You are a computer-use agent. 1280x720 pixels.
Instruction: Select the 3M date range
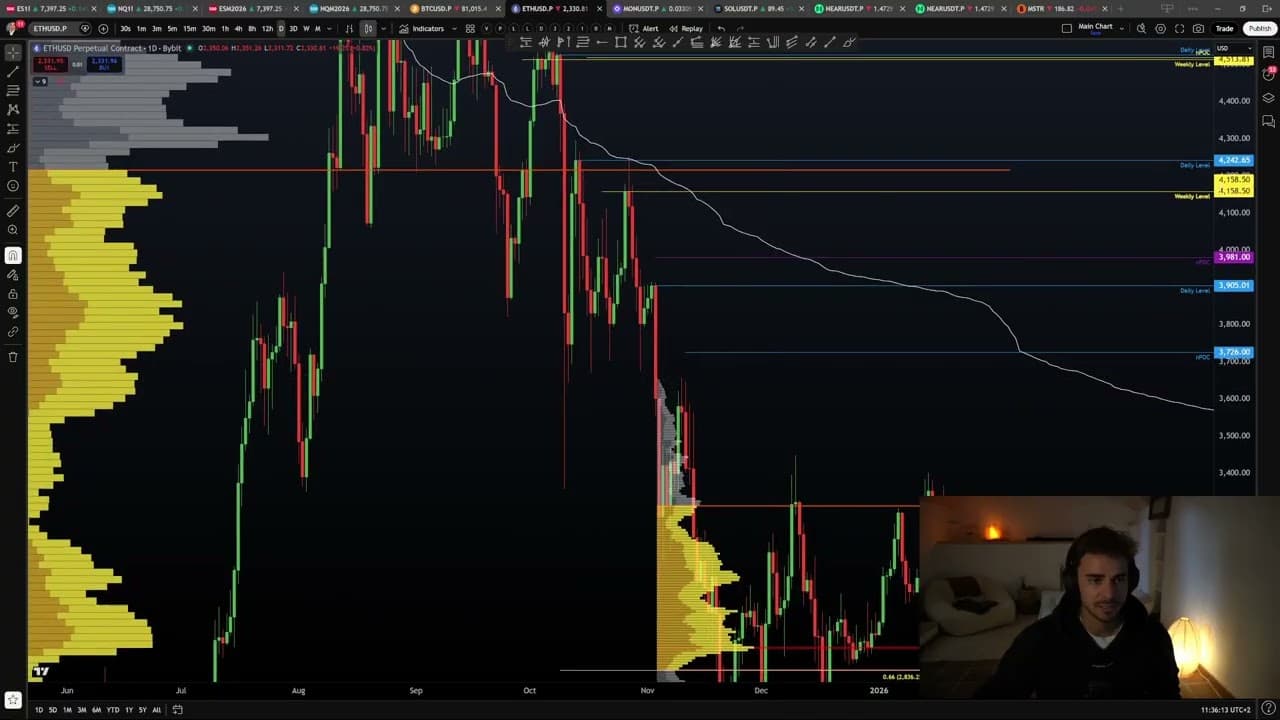click(81, 710)
